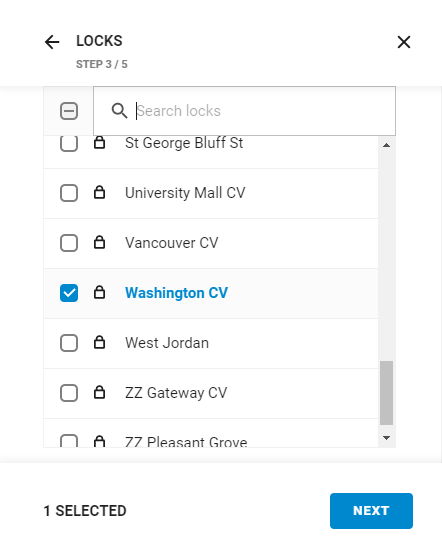Go back using the left arrow icon
Viewport: 442px width, 552px height.
click(x=52, y=42)
